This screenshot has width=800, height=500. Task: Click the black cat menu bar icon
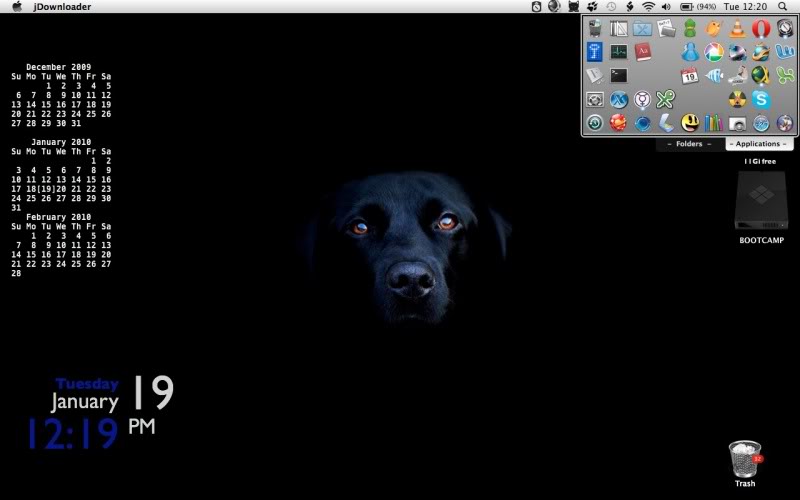tap(573, 6)
